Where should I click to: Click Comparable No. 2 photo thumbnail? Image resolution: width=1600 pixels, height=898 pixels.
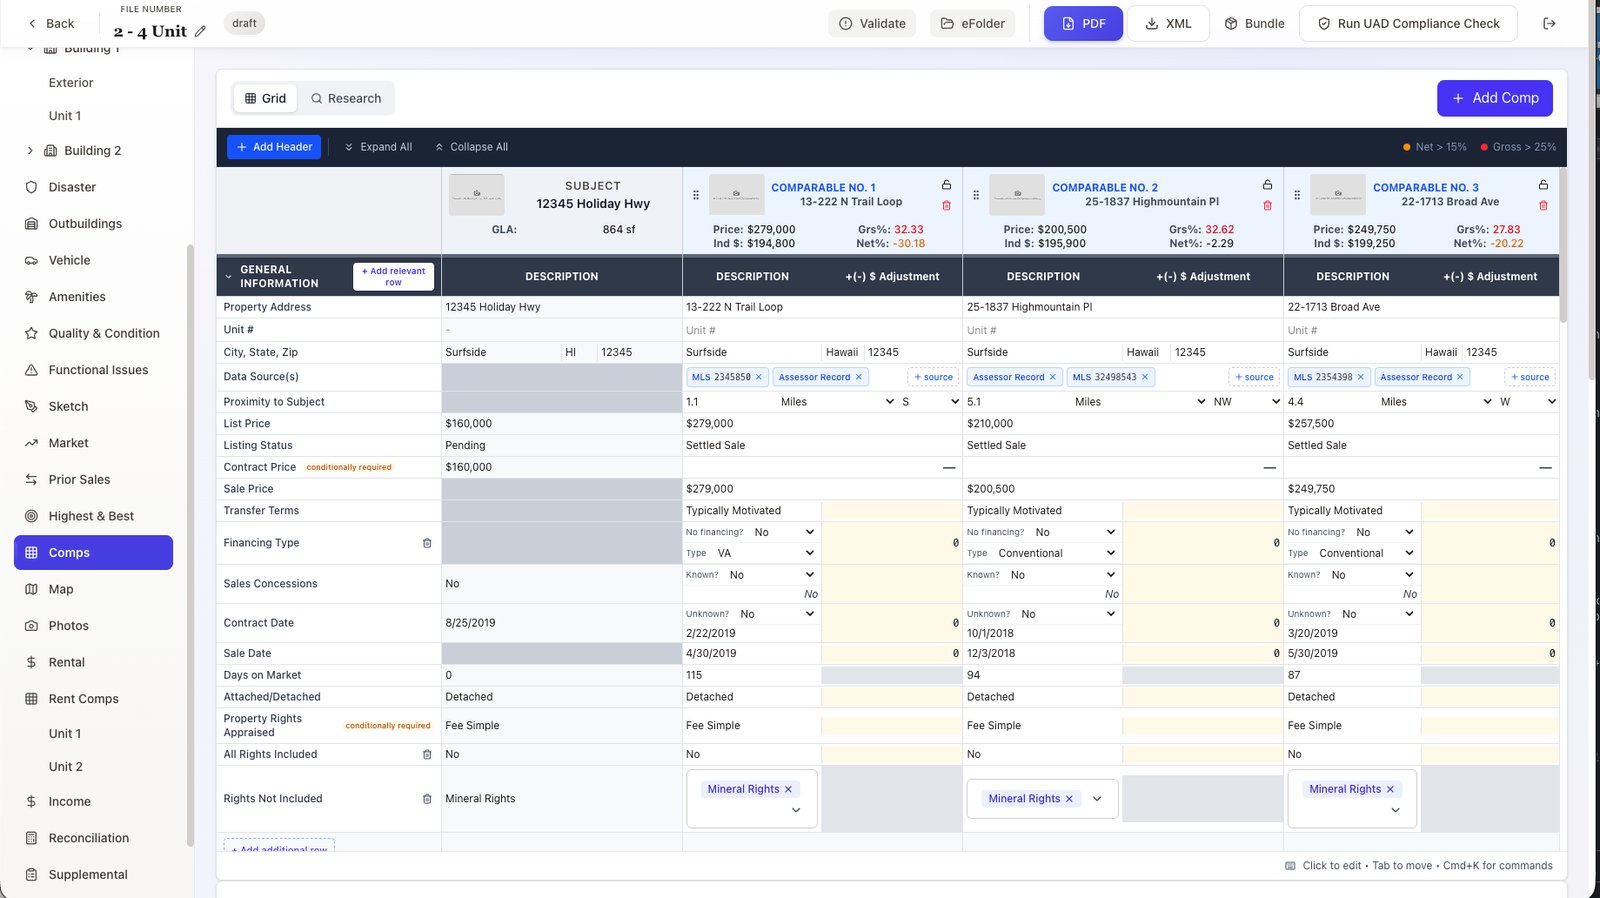tap(1016, 195)
